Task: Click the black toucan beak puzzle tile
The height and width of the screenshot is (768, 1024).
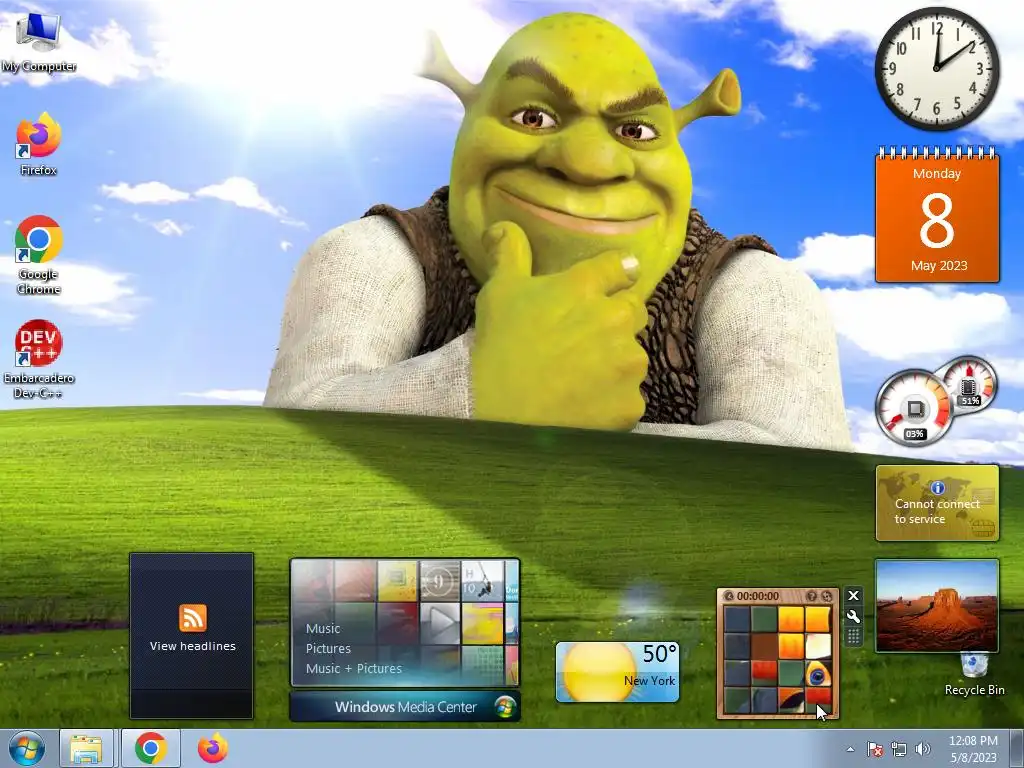Action: [x=791, y=700]
